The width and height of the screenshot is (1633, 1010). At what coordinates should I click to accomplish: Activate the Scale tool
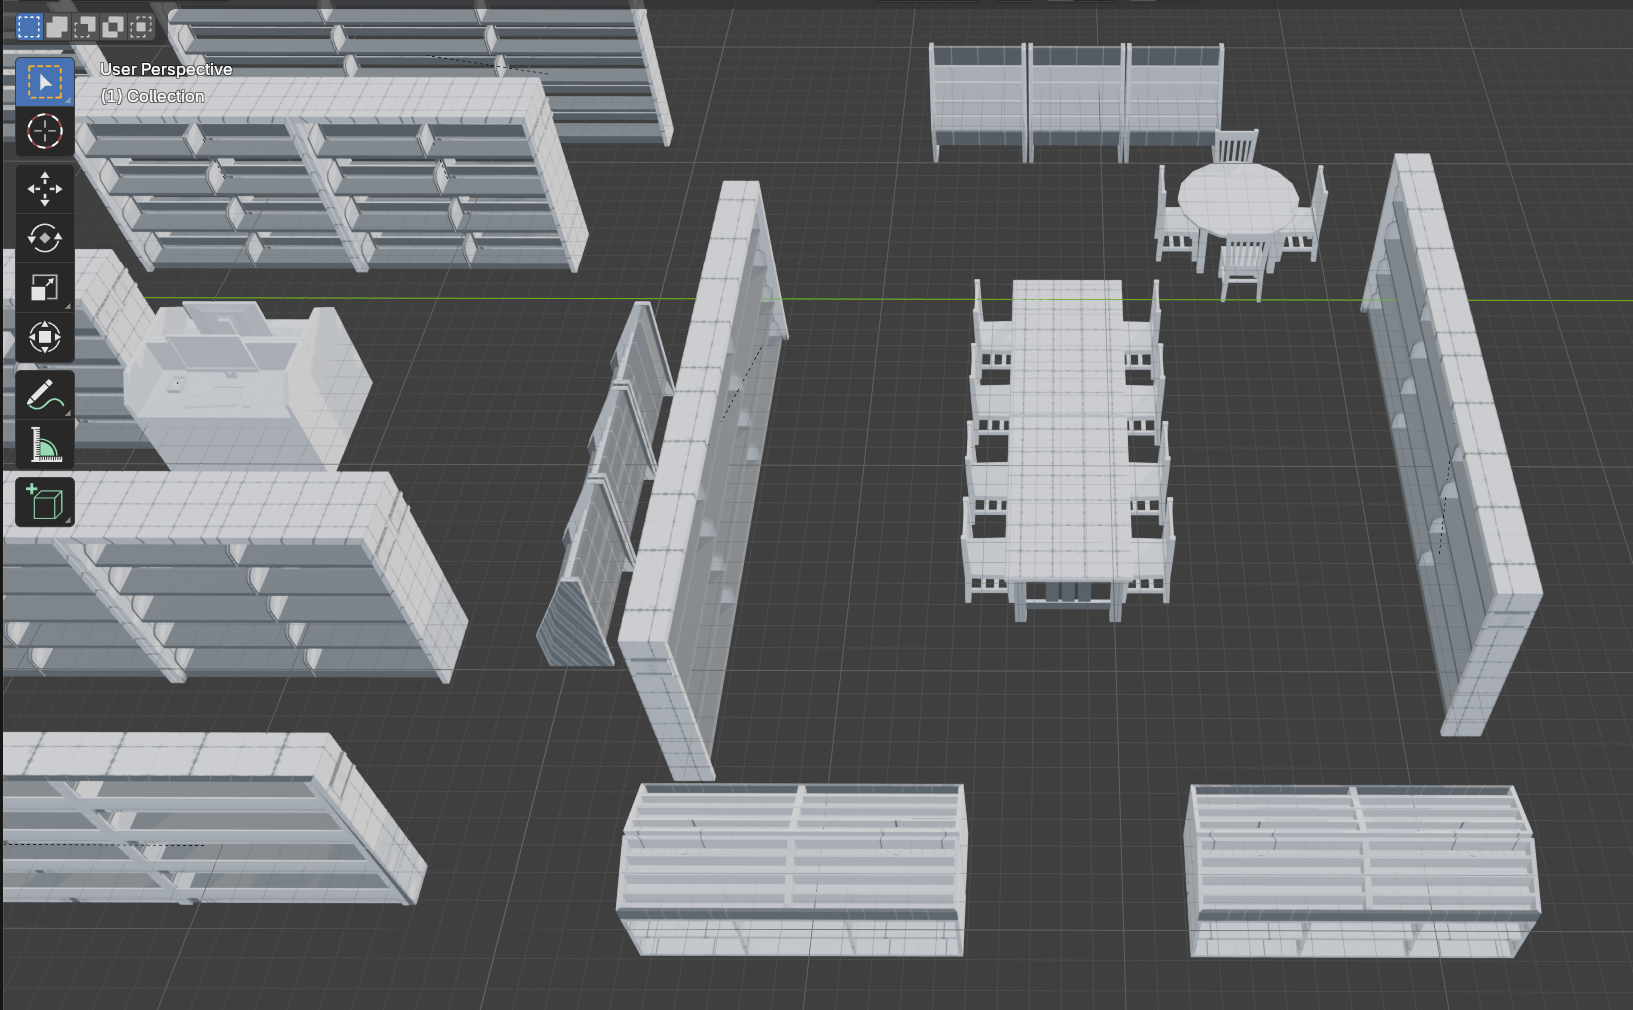[x=45, y=288]
